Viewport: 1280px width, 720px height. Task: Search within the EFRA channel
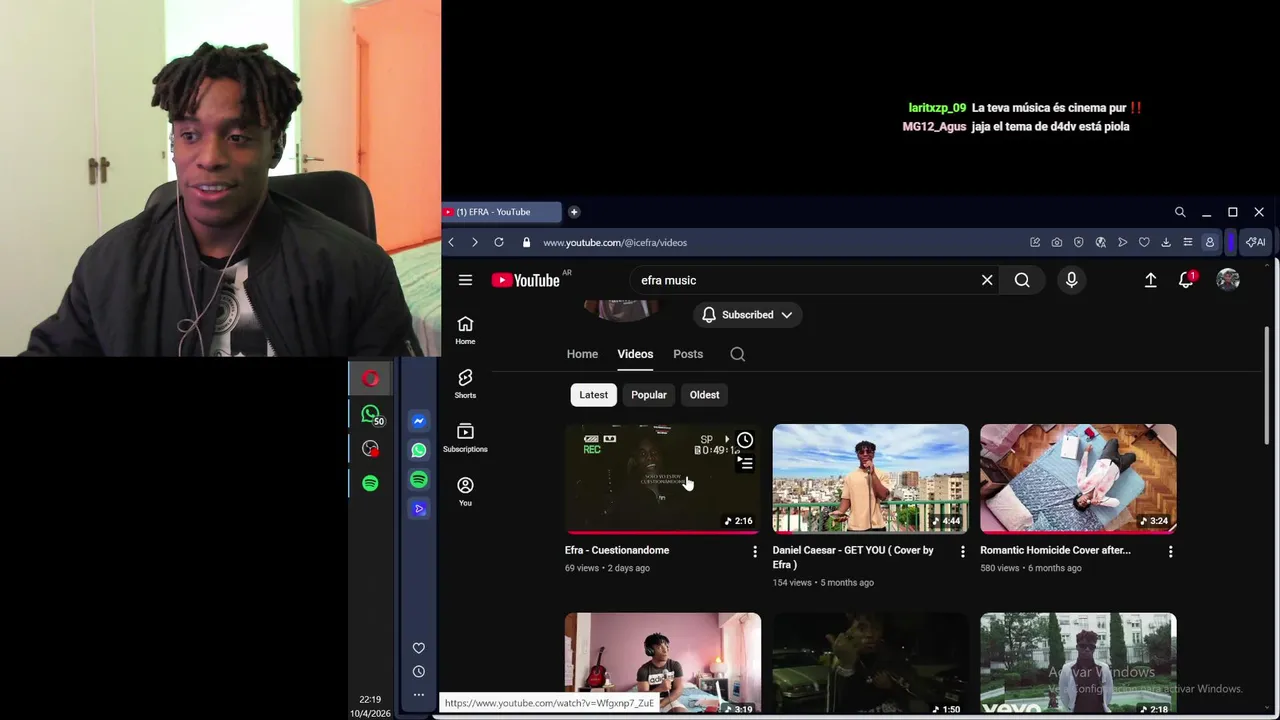pos(738,354)
